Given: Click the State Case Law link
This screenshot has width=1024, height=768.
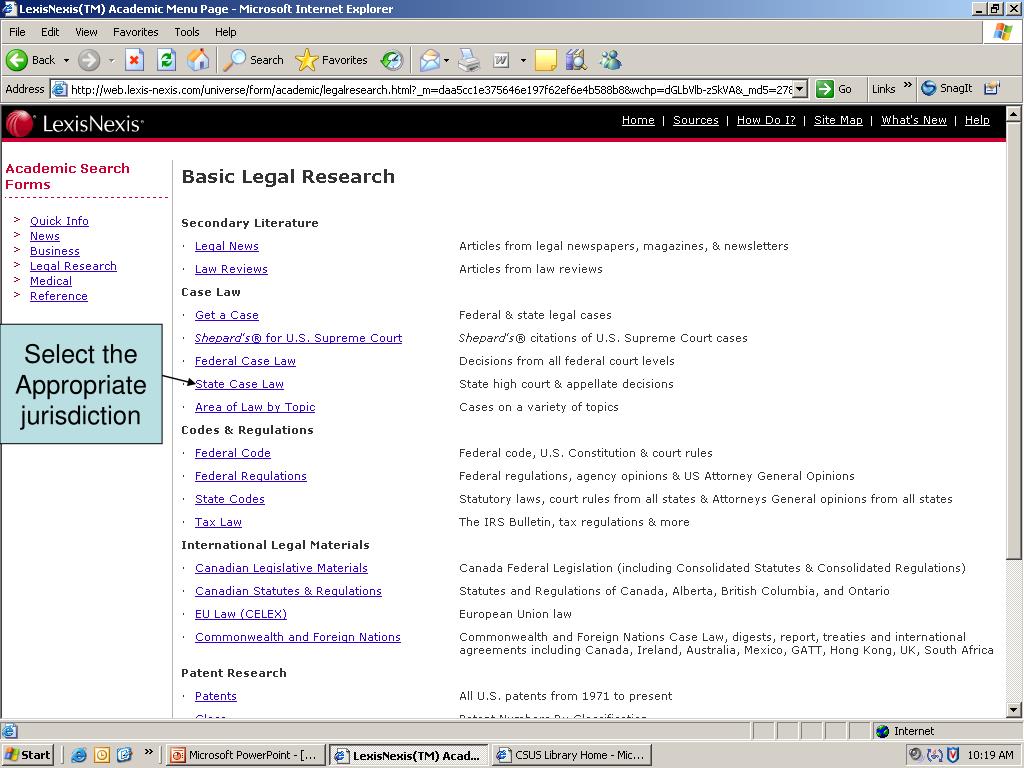Looking at the screenshot, I should pyautogui.click(x=240, y=384).
